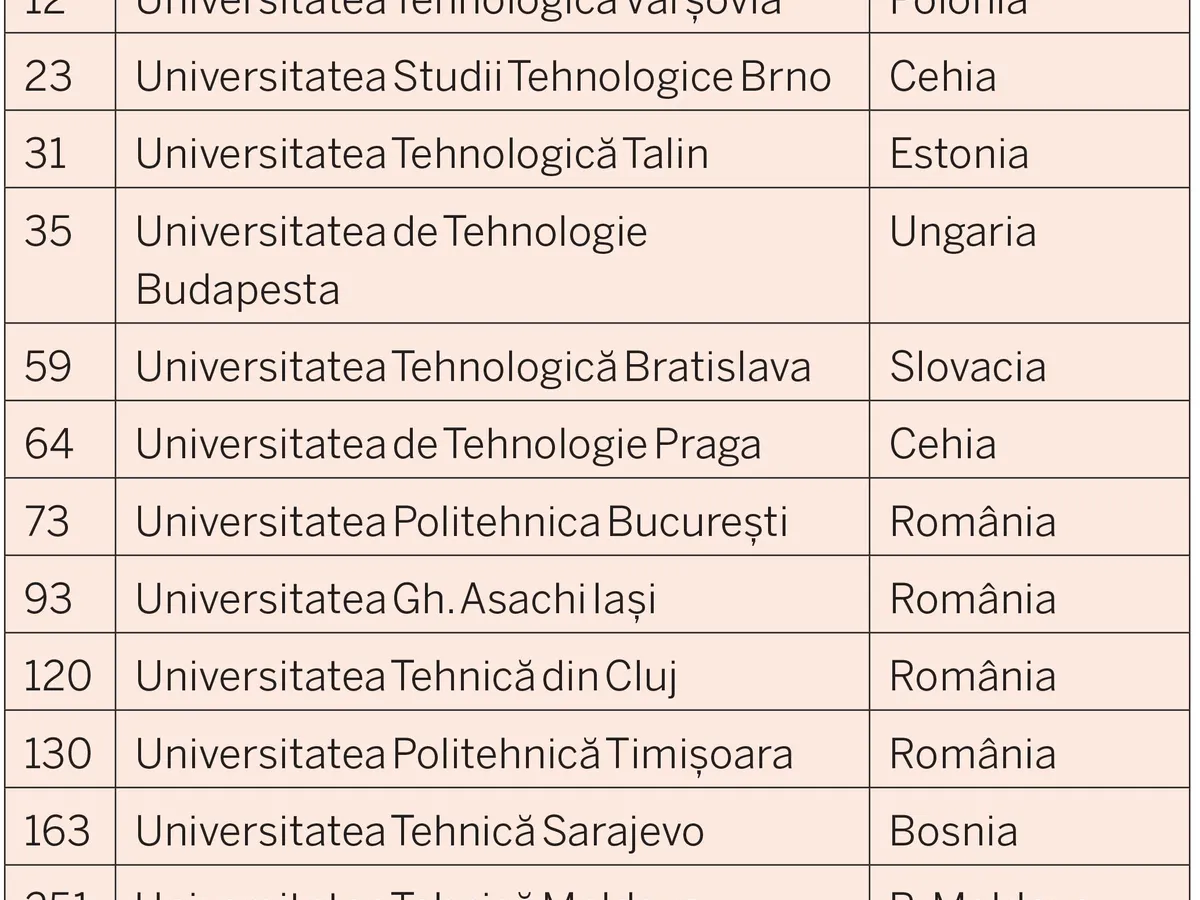Select rank number 163 cell
Image resolution: width=1200 pixels, height=900 pixels.
click(58, 831)
